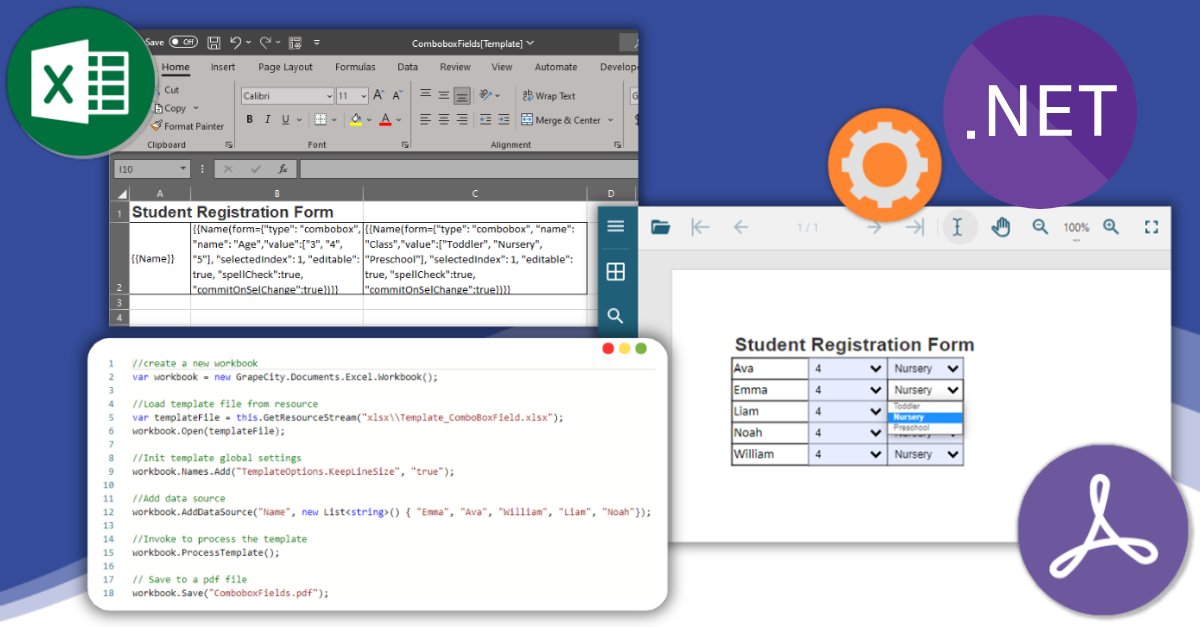Go to next page in PDF viewer
This screenshot has height=627, width=1200.
pos(873,227)
